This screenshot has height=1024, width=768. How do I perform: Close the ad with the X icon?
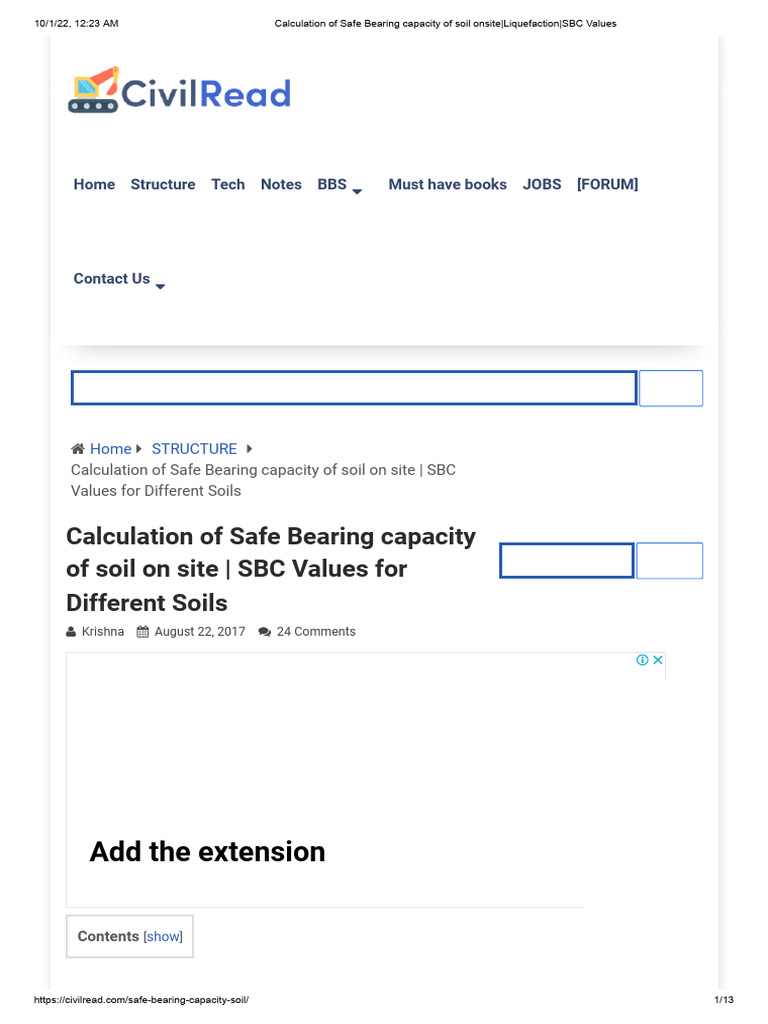(658, 660)
